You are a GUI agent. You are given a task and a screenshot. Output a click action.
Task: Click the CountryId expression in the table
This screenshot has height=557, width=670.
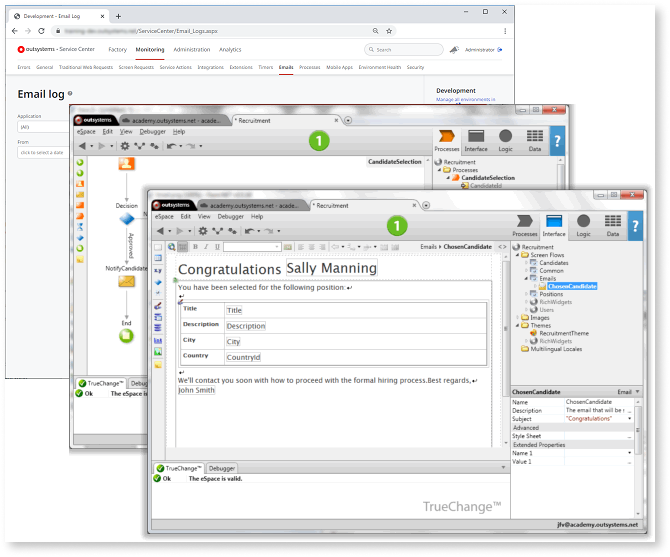point(243,357)
